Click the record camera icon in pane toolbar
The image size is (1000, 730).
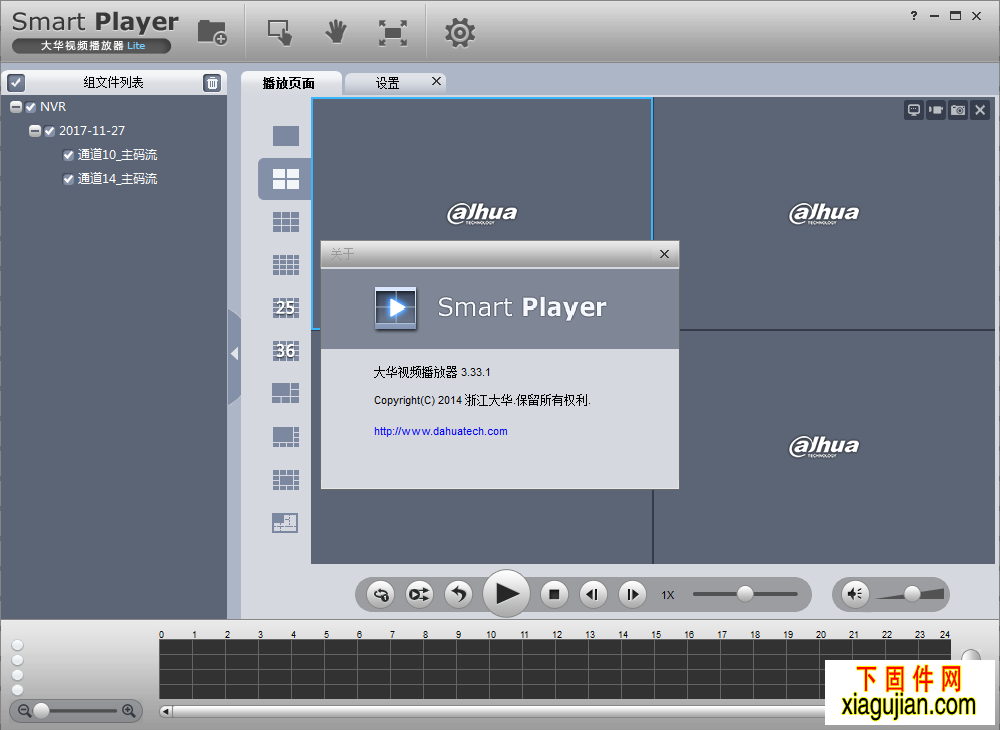tap(936, 110)
